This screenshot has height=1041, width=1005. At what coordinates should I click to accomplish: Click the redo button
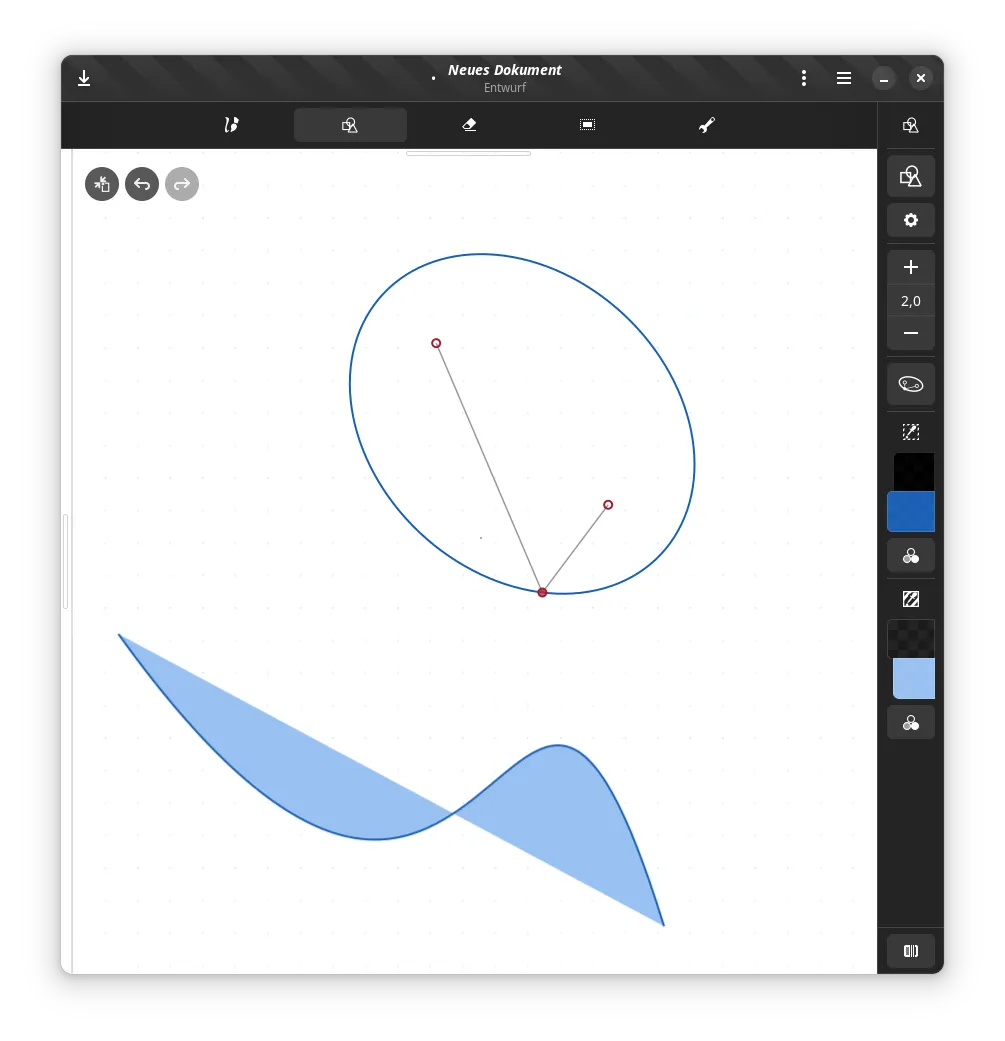[x=182, y=184]
